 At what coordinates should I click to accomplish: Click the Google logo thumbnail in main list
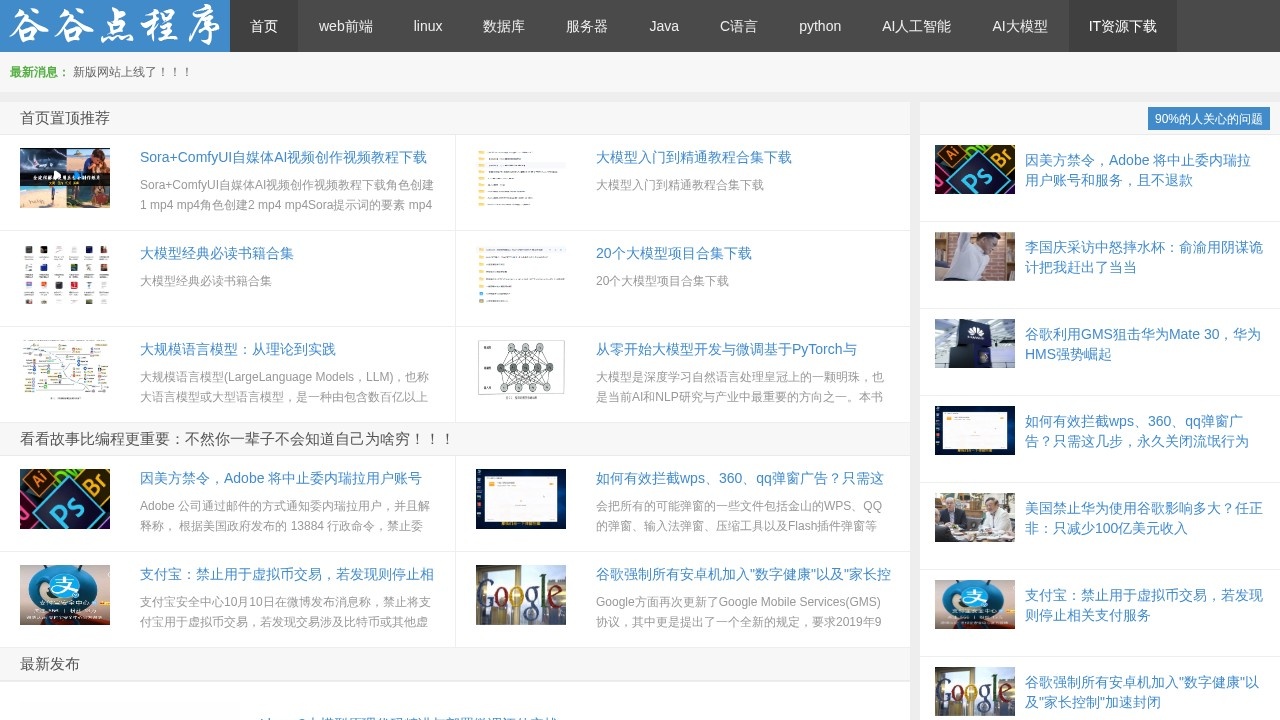[x=521, y=595]
